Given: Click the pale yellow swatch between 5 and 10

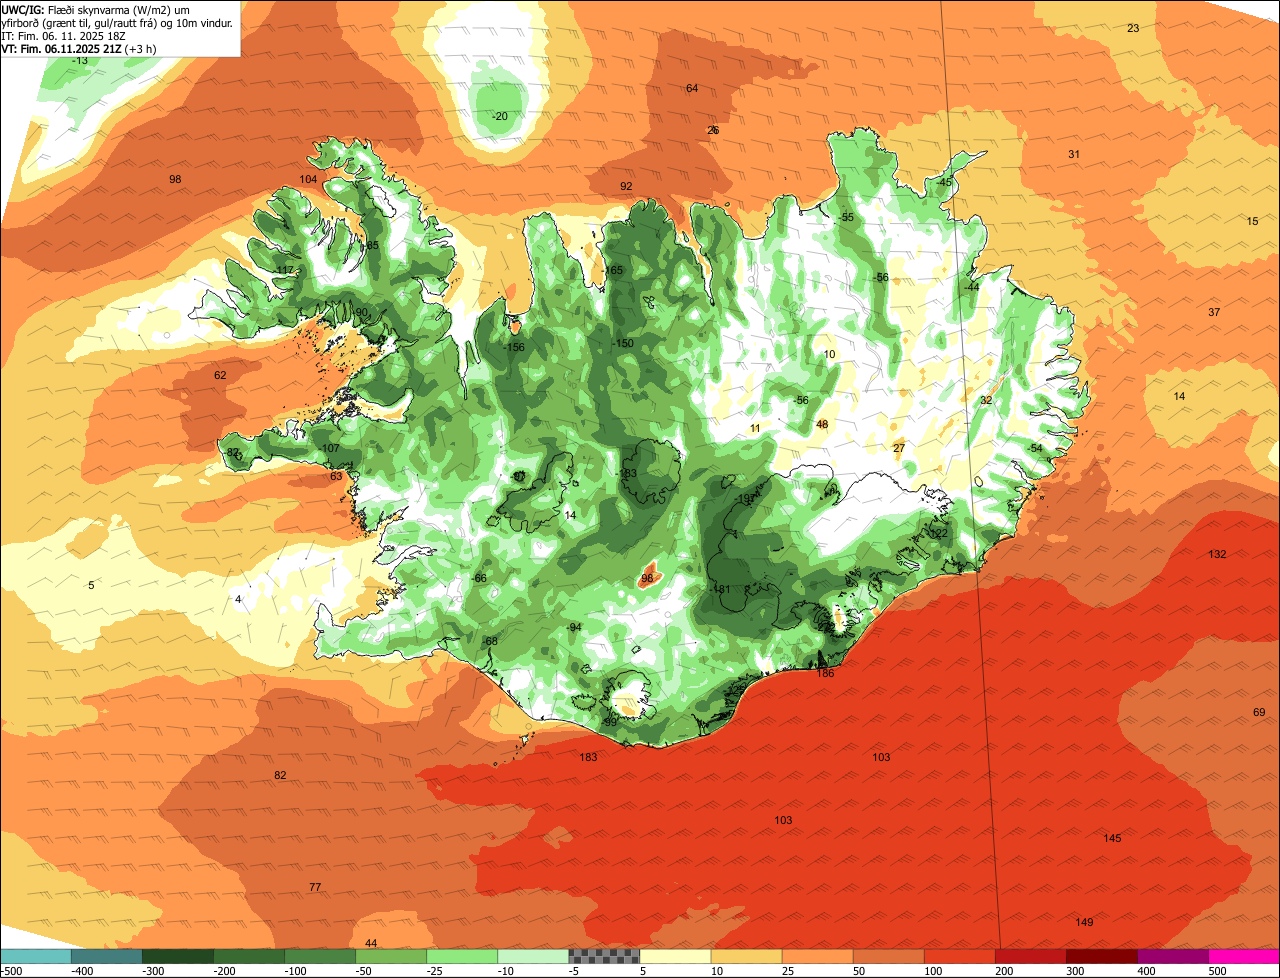Looking at the screenshot, I should (674, 956).
